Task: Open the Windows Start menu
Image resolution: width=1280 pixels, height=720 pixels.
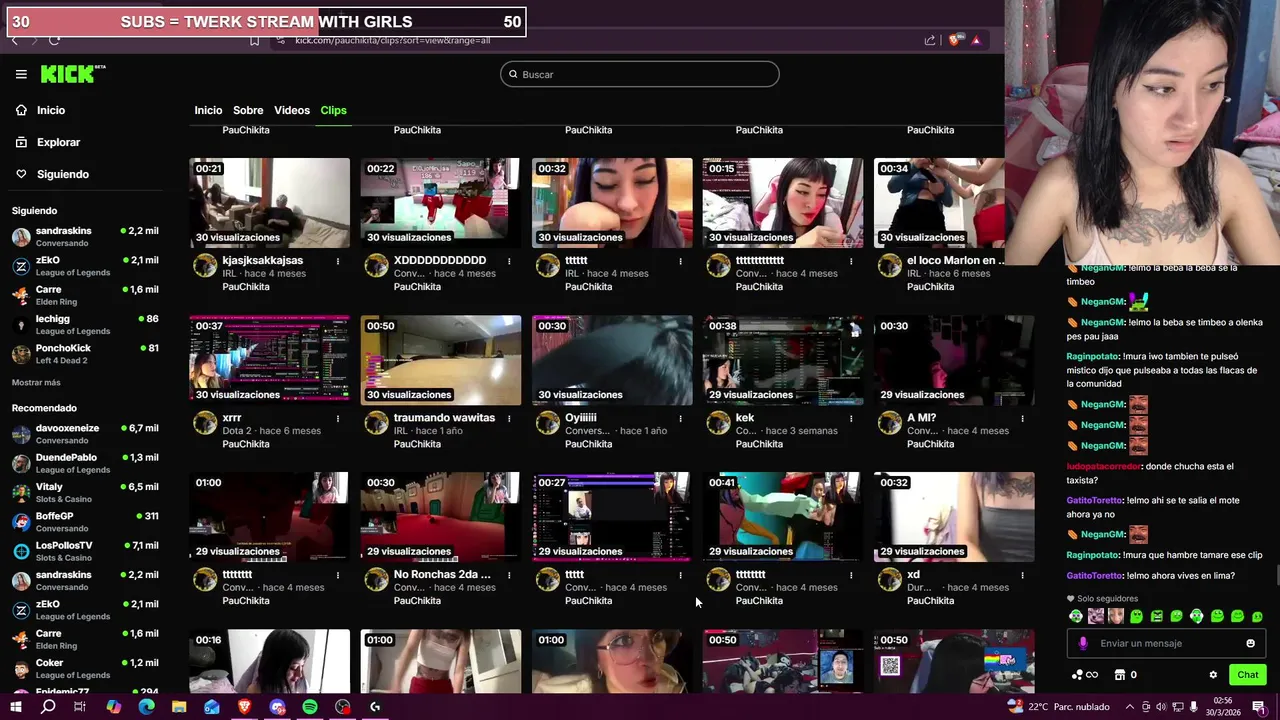Action: [x=16, y=707]
